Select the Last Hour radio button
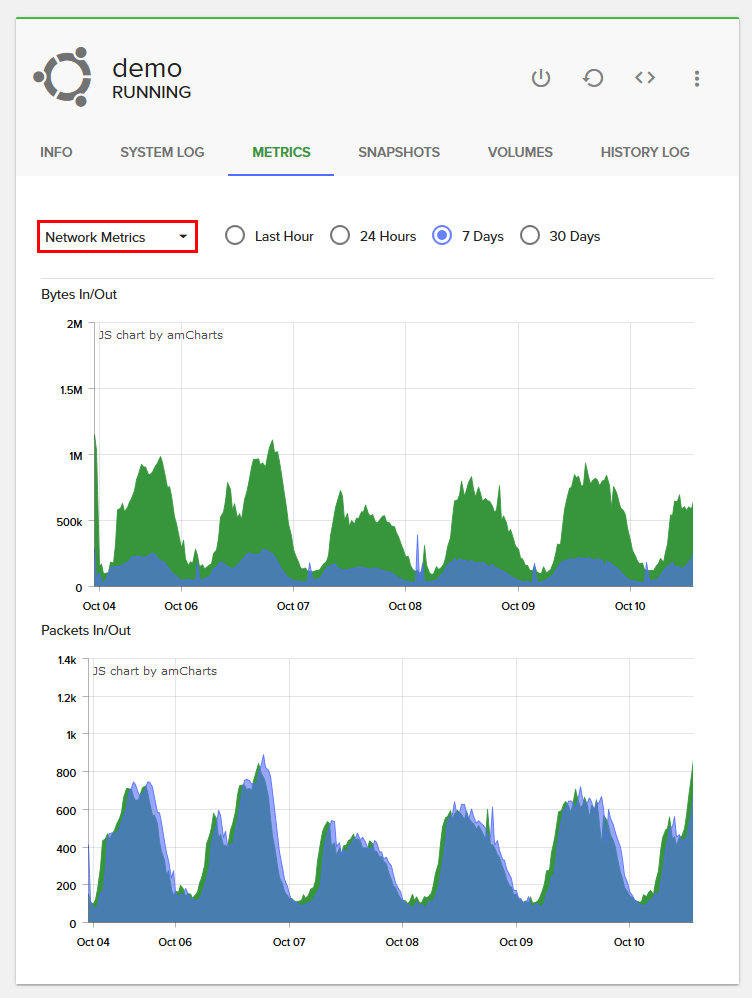Image resolution: width=752 pixels, height=998 pixels. tap(235, 236)
